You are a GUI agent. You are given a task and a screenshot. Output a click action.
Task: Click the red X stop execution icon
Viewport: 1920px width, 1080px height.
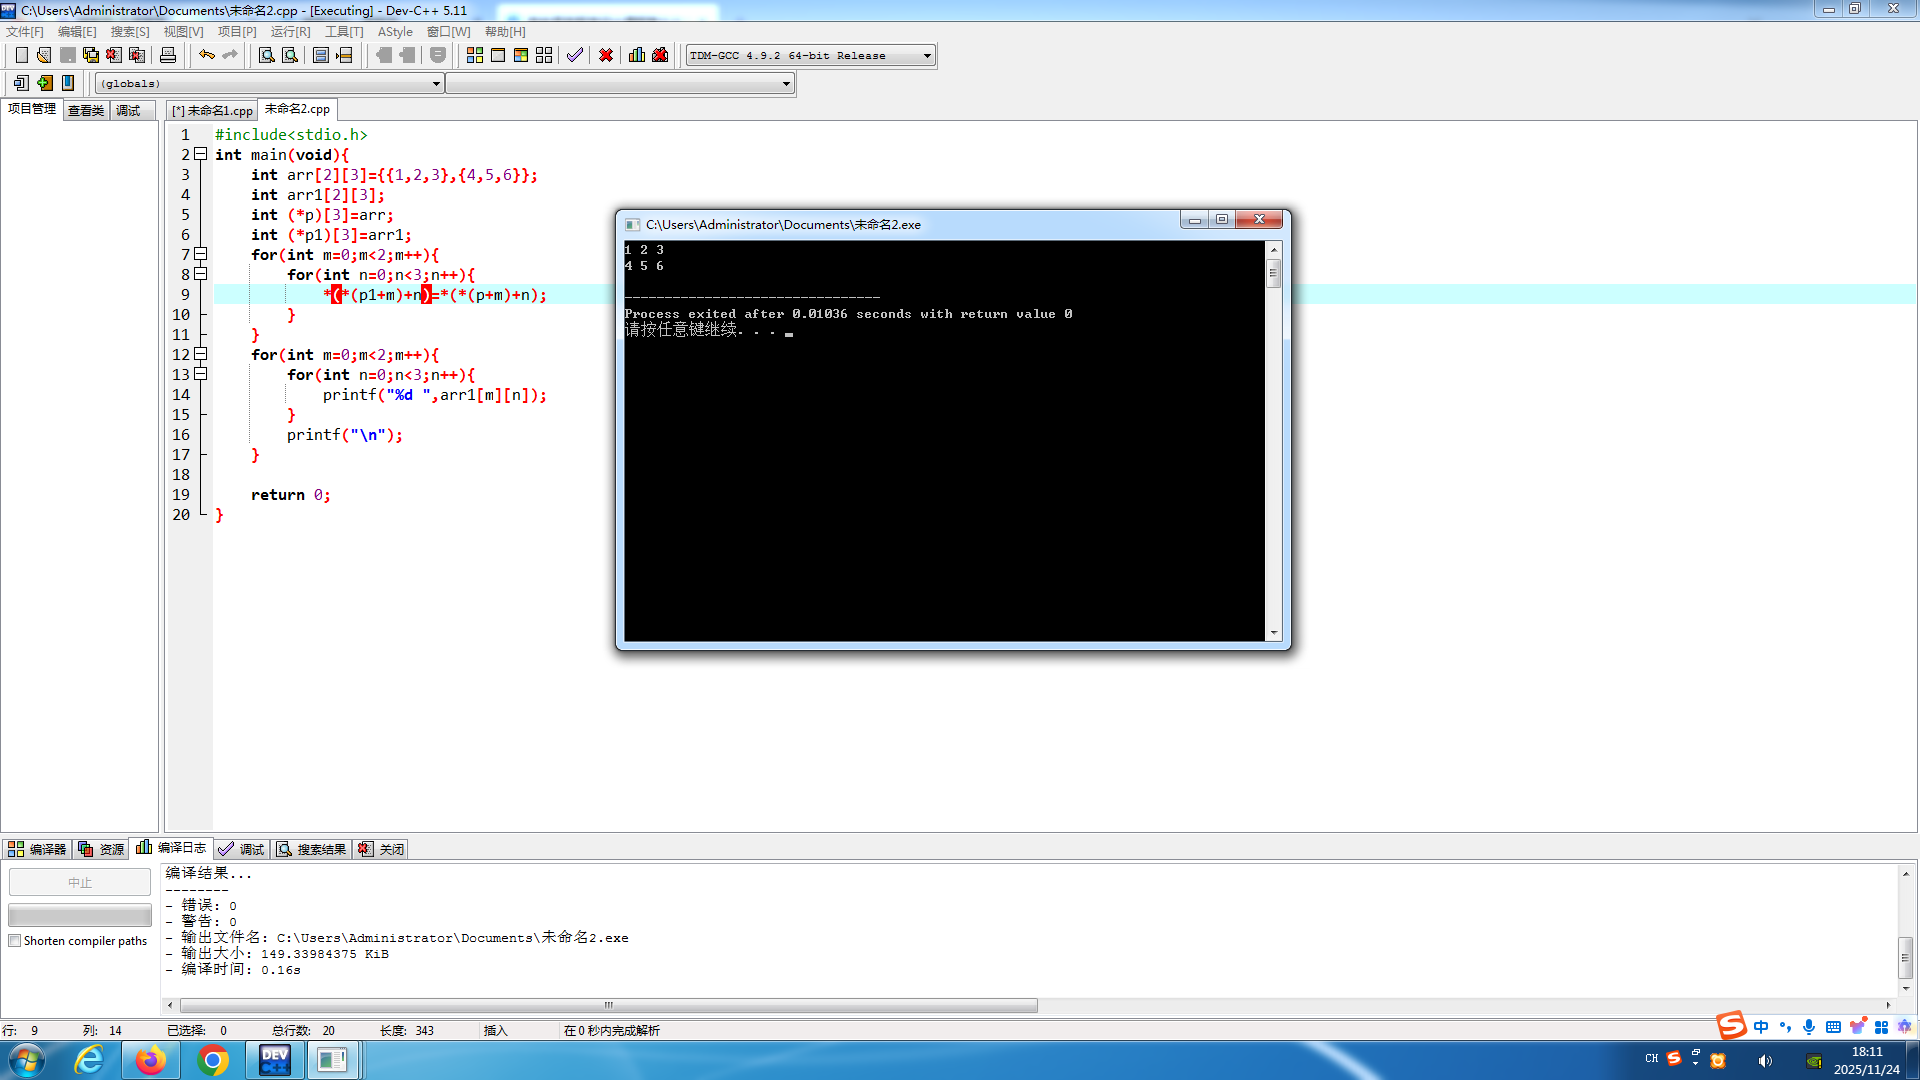click(x=606, y=55)
